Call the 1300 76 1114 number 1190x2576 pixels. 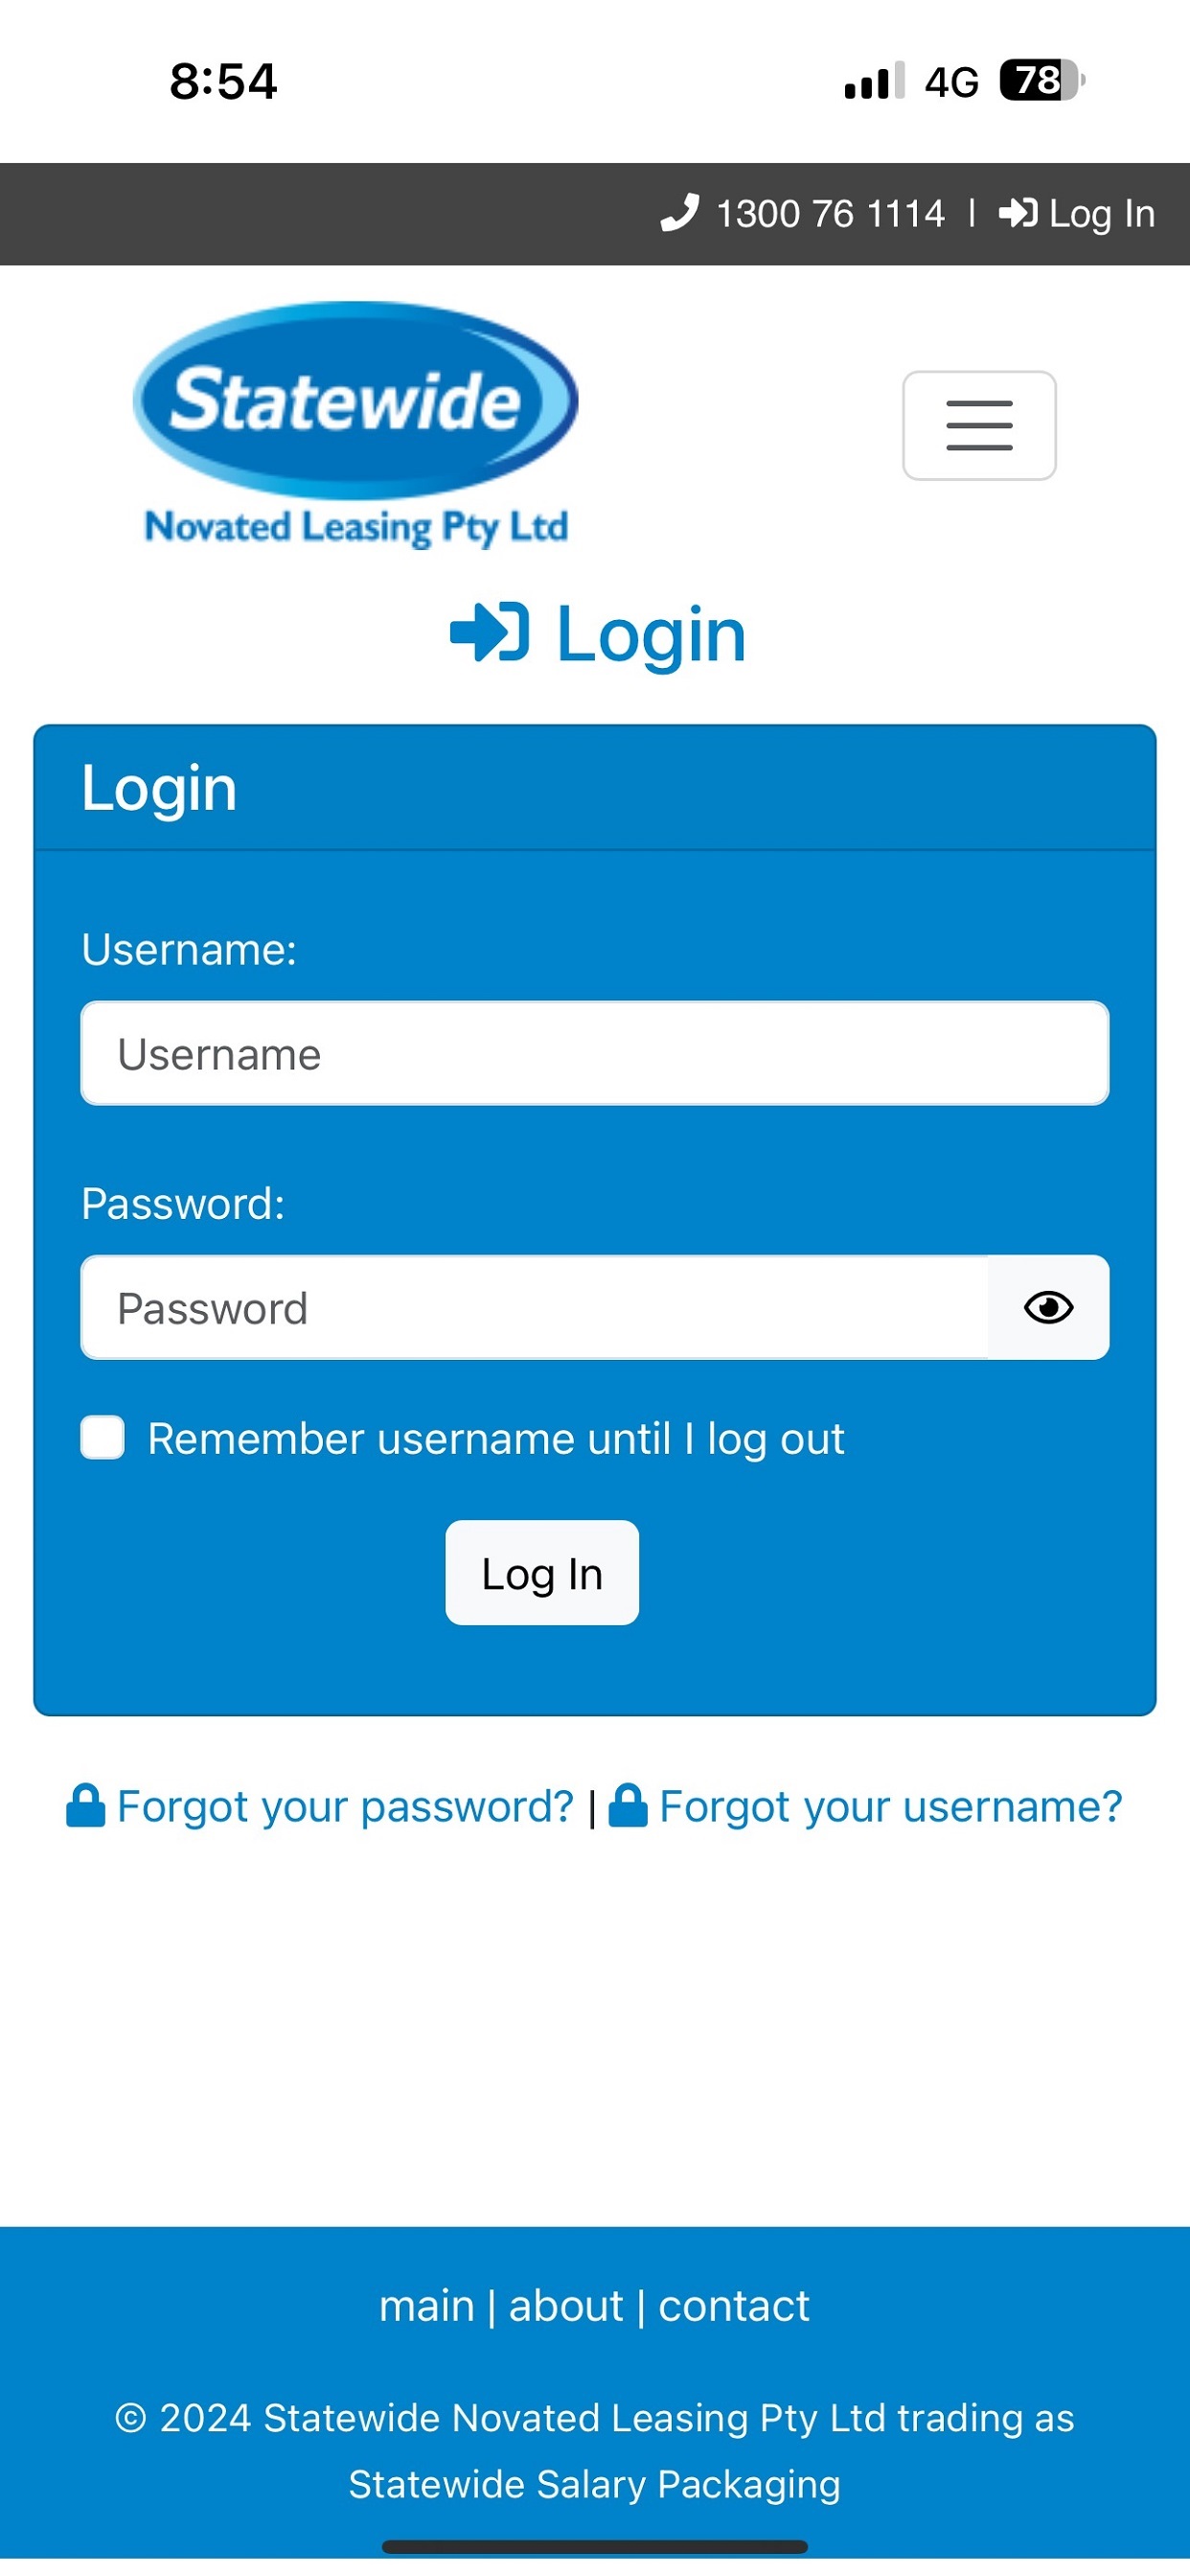click(830, 214)
